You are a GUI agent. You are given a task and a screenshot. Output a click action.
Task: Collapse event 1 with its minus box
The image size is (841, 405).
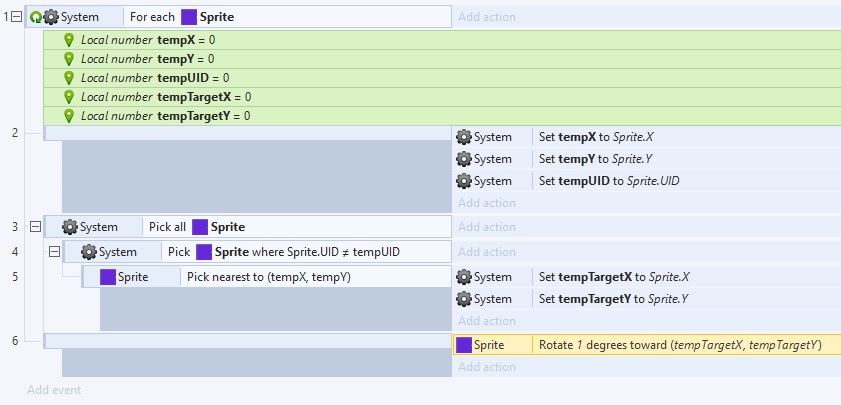click(17, 17)
